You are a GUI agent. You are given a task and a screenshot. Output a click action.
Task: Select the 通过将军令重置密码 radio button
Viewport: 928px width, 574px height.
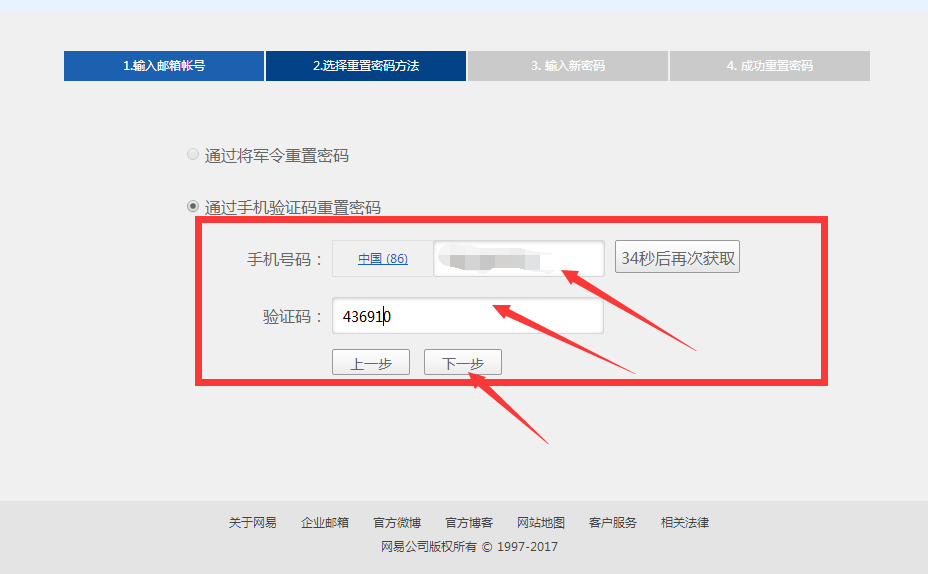pos(193,155)
